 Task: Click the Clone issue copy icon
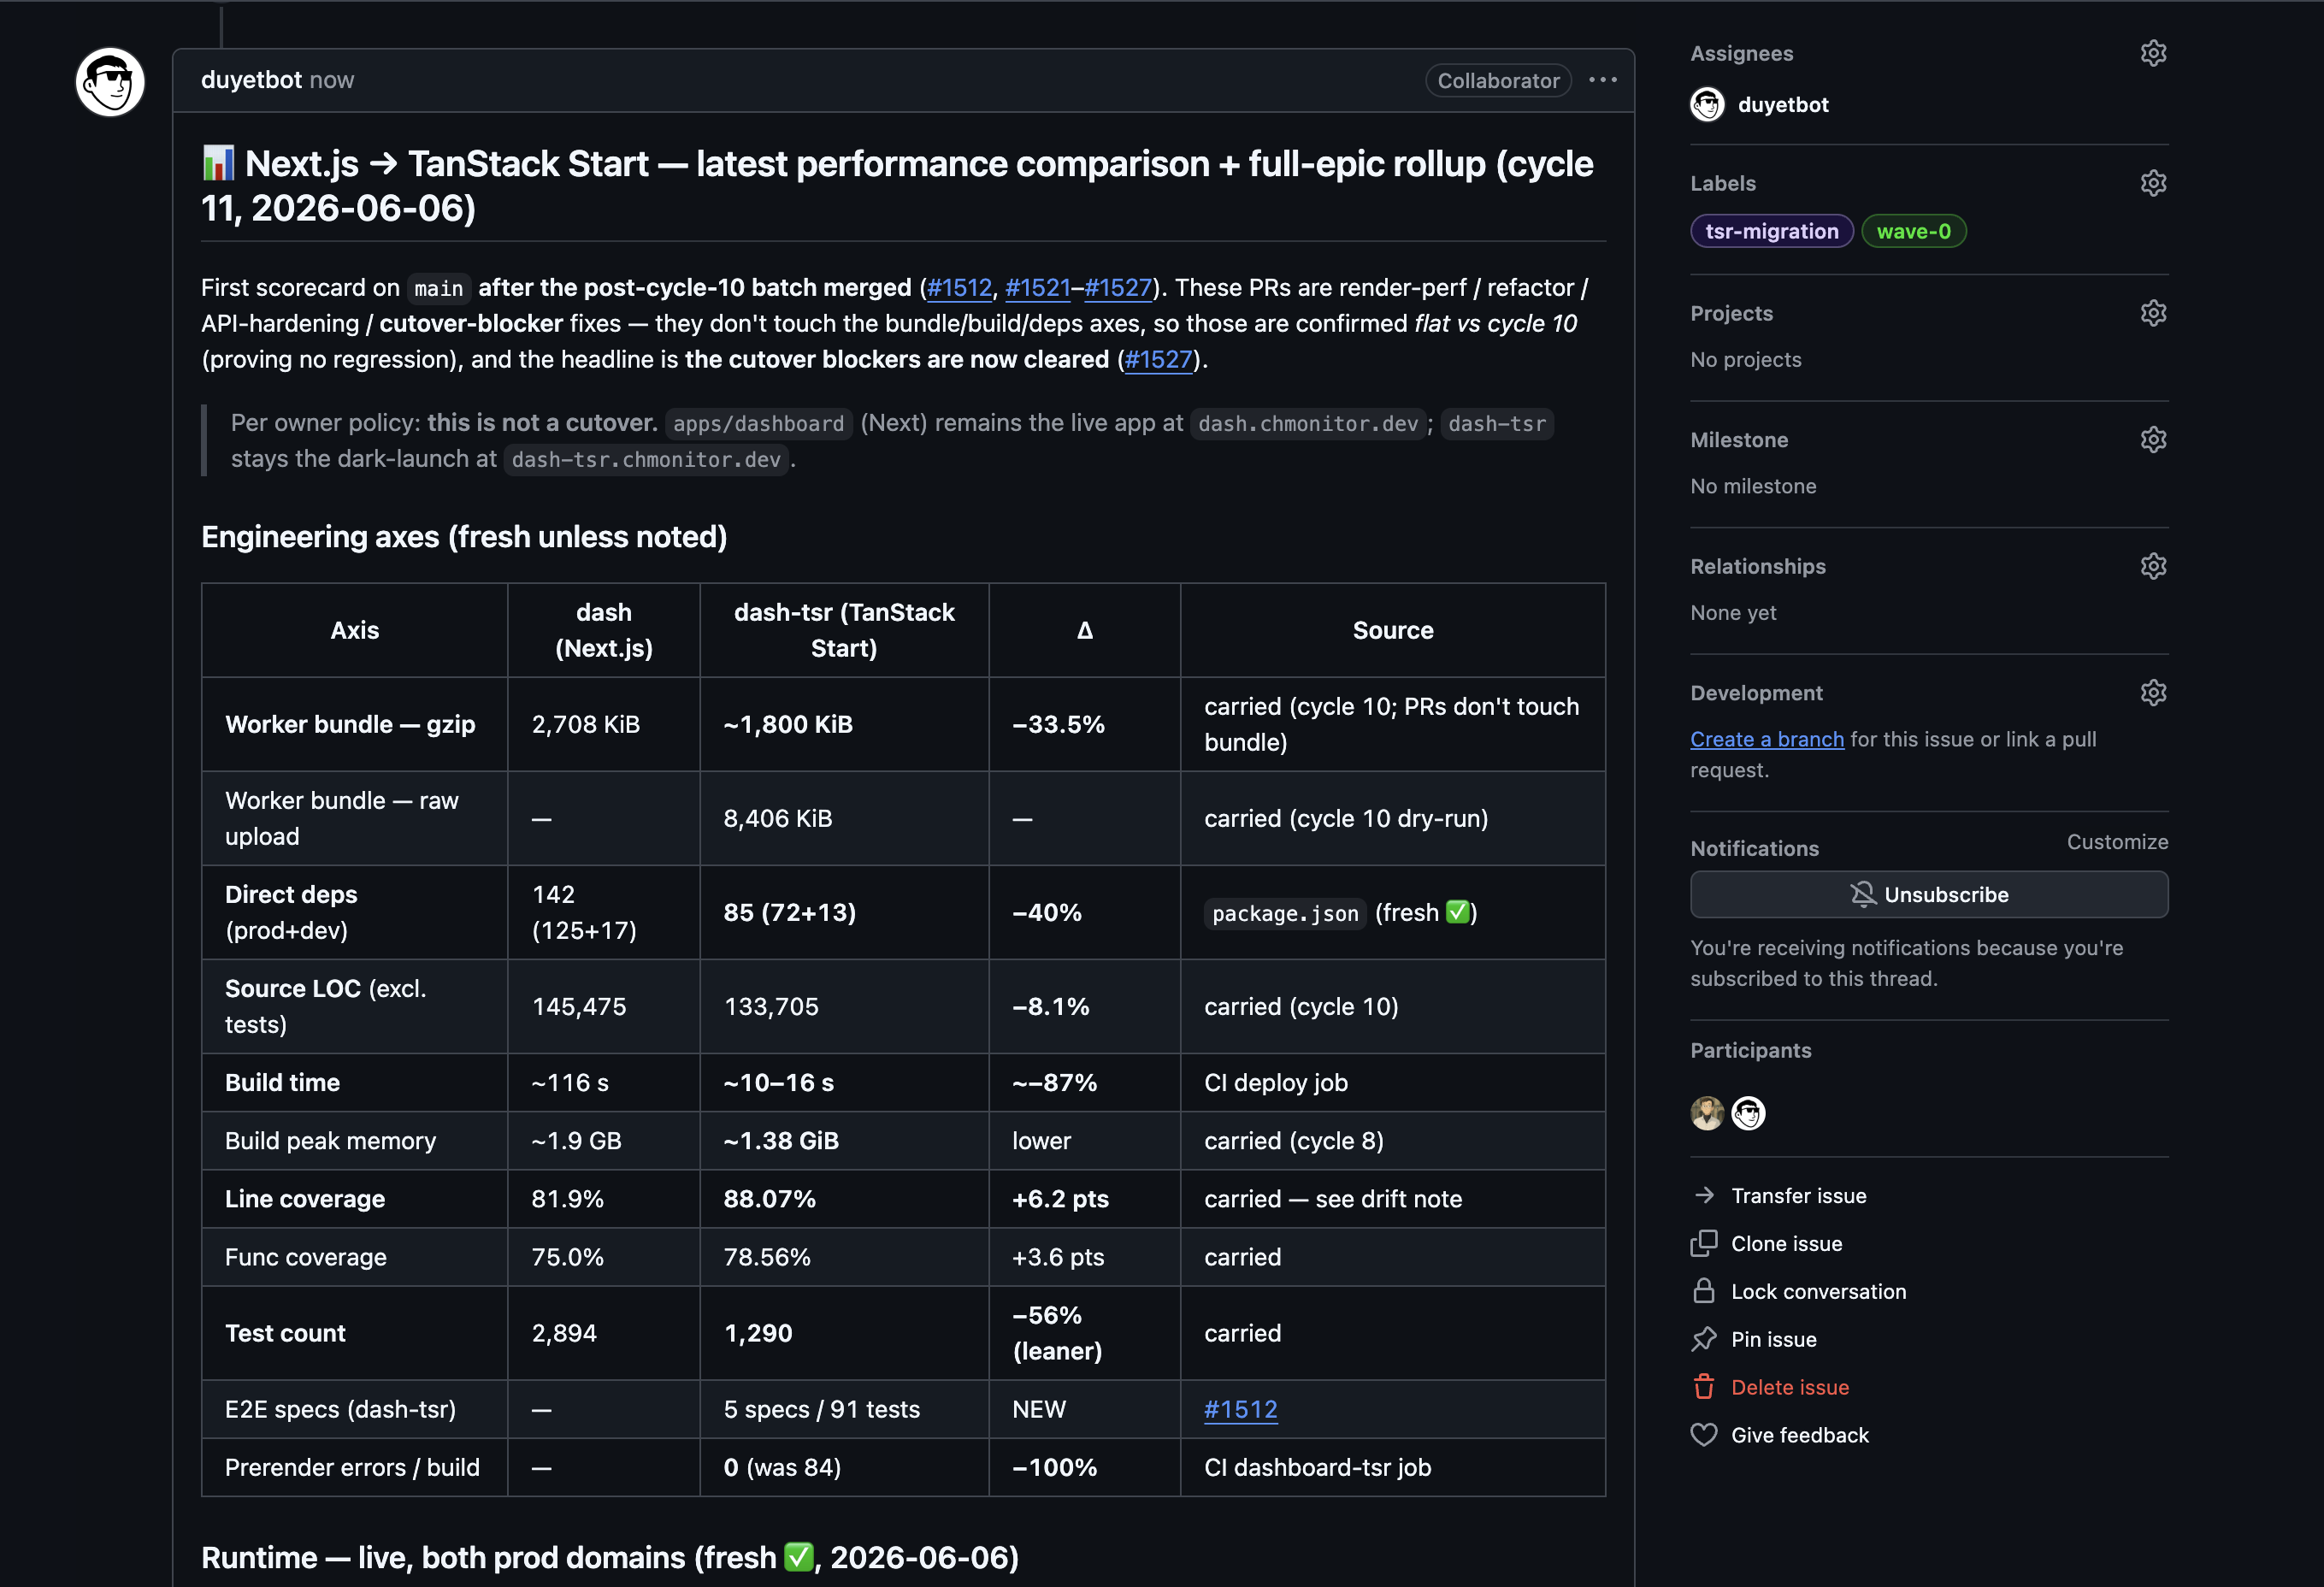pos(1704,1244)
